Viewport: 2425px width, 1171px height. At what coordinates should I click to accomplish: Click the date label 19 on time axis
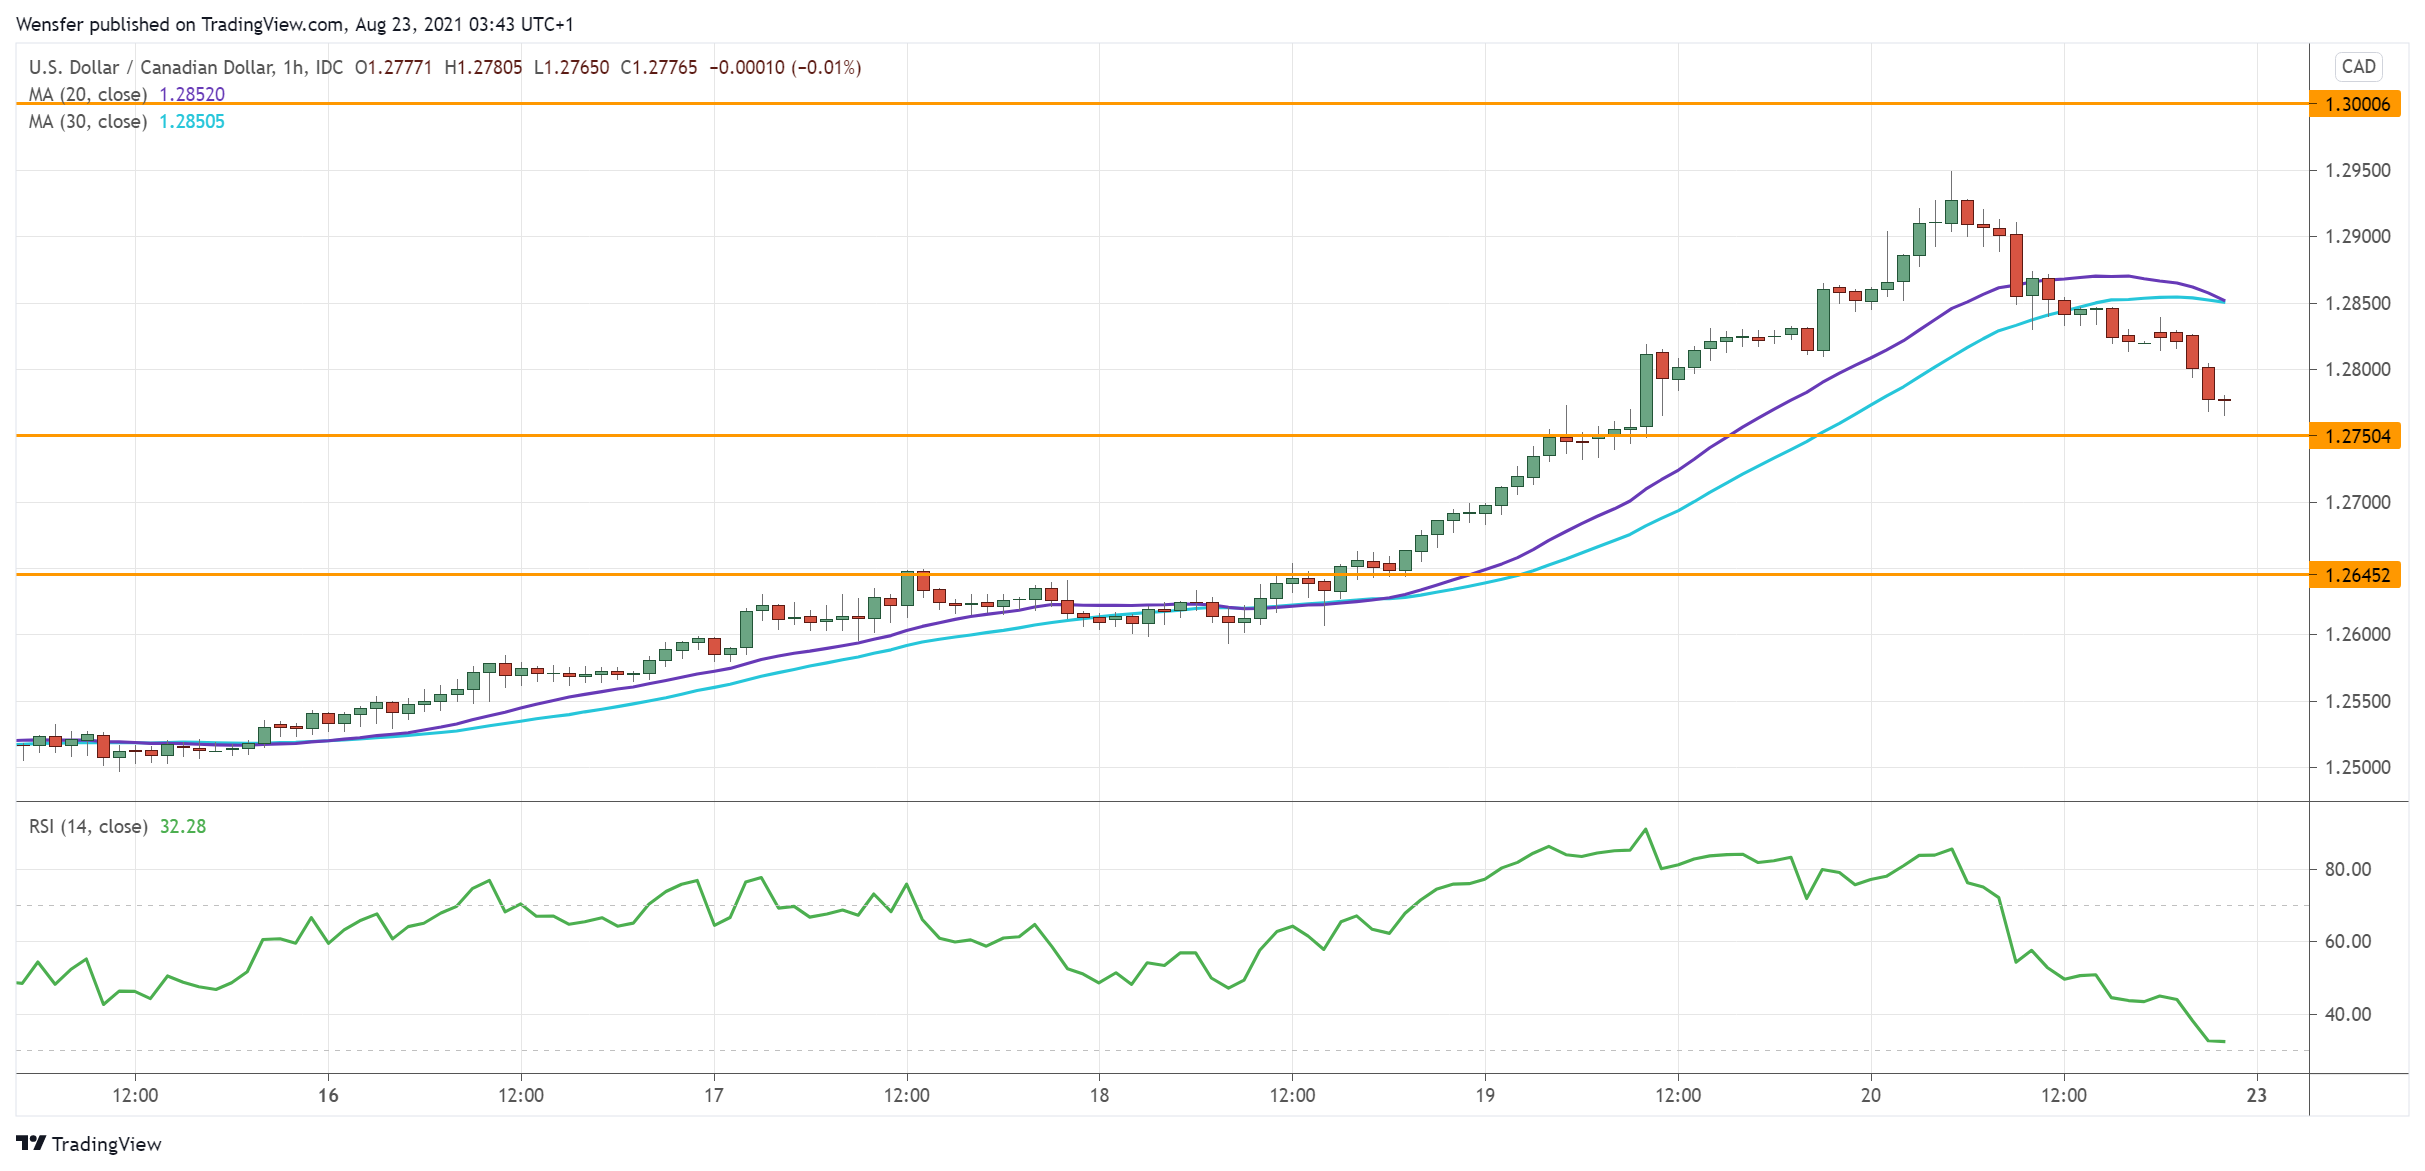1483,1095
